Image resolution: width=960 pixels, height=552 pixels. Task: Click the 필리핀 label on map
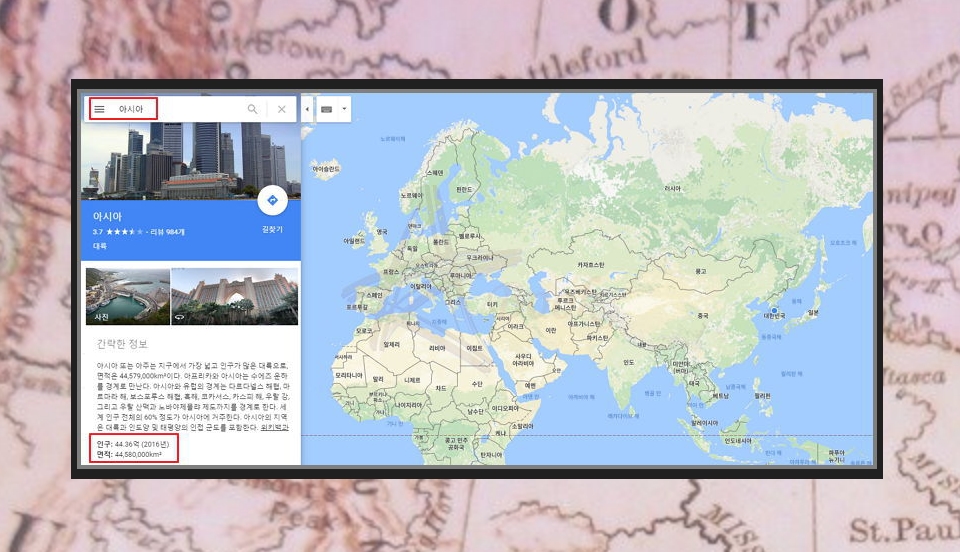[x=762, y=396]
